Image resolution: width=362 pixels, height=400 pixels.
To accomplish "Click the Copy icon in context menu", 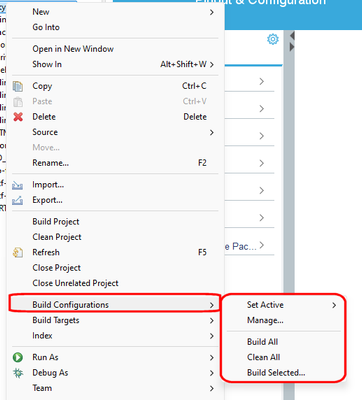I will (18, 86).
